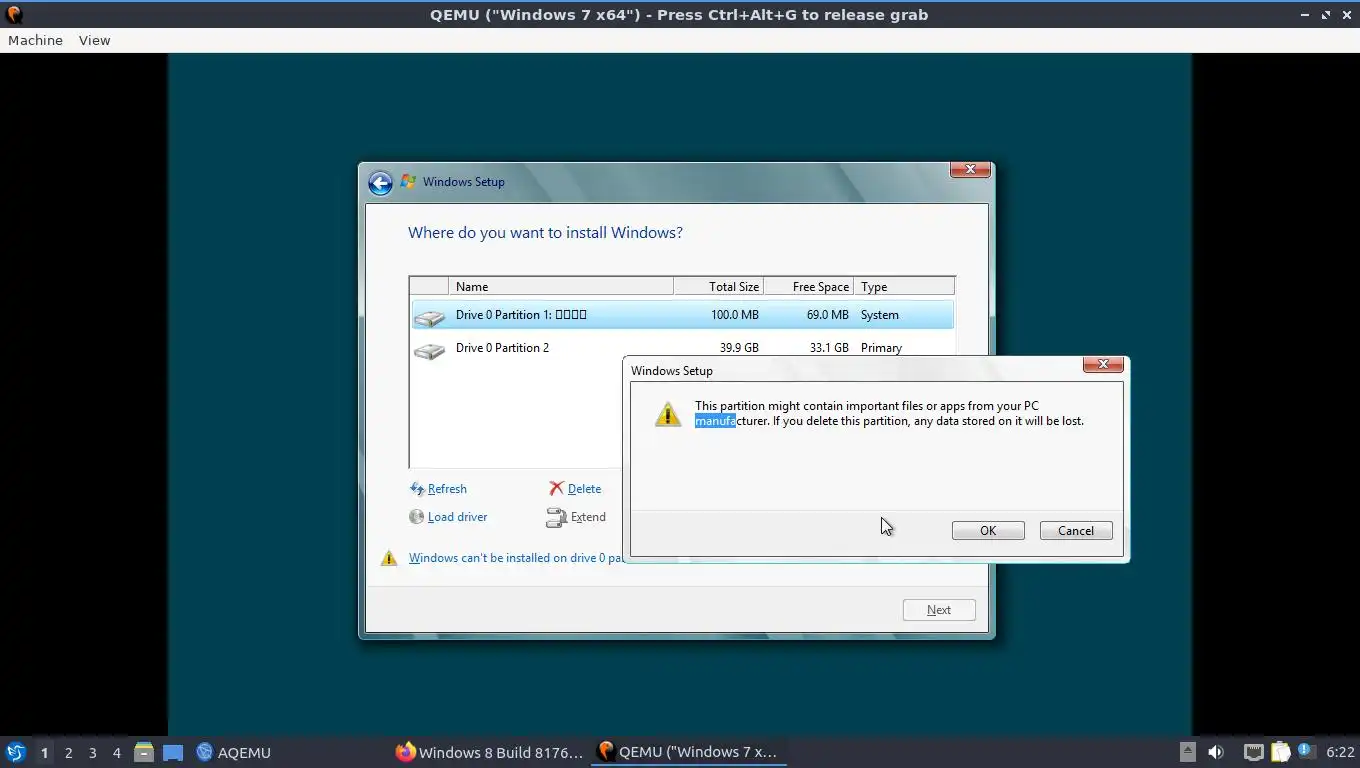Image resolution: width=1360 pixels, height=768 pixels.
Task: Click the Refresh arrows icon
Action: click(417, 489)
